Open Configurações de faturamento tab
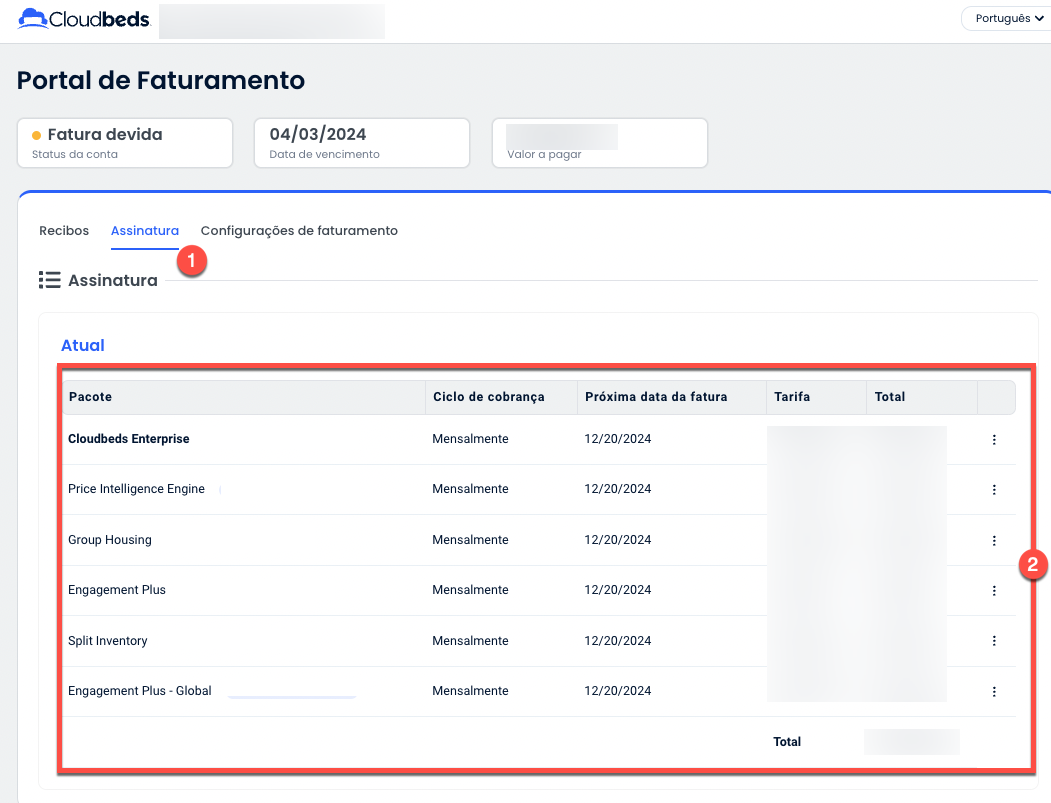The width and height of the screenshot is (1051, 803). (299, 231)
